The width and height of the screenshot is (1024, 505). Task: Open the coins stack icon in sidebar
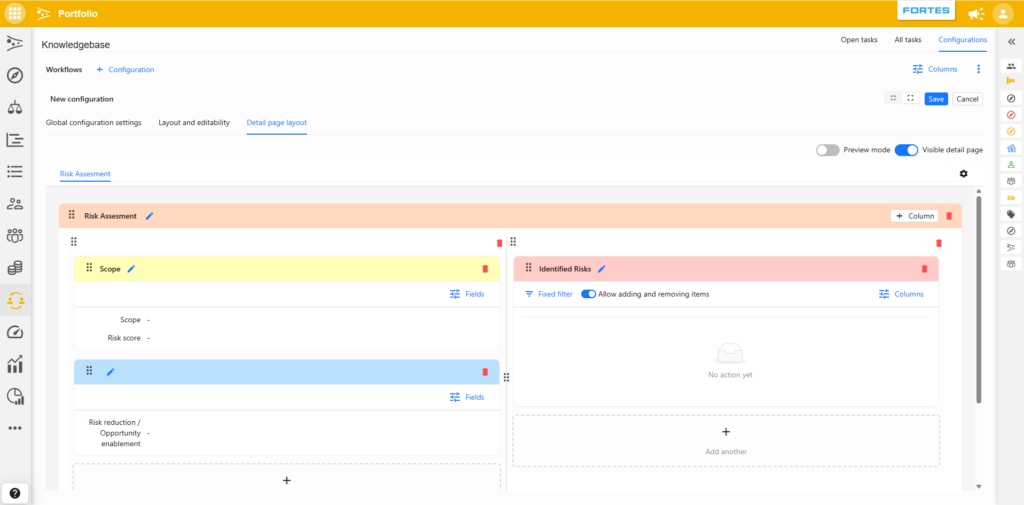(15, 268)
